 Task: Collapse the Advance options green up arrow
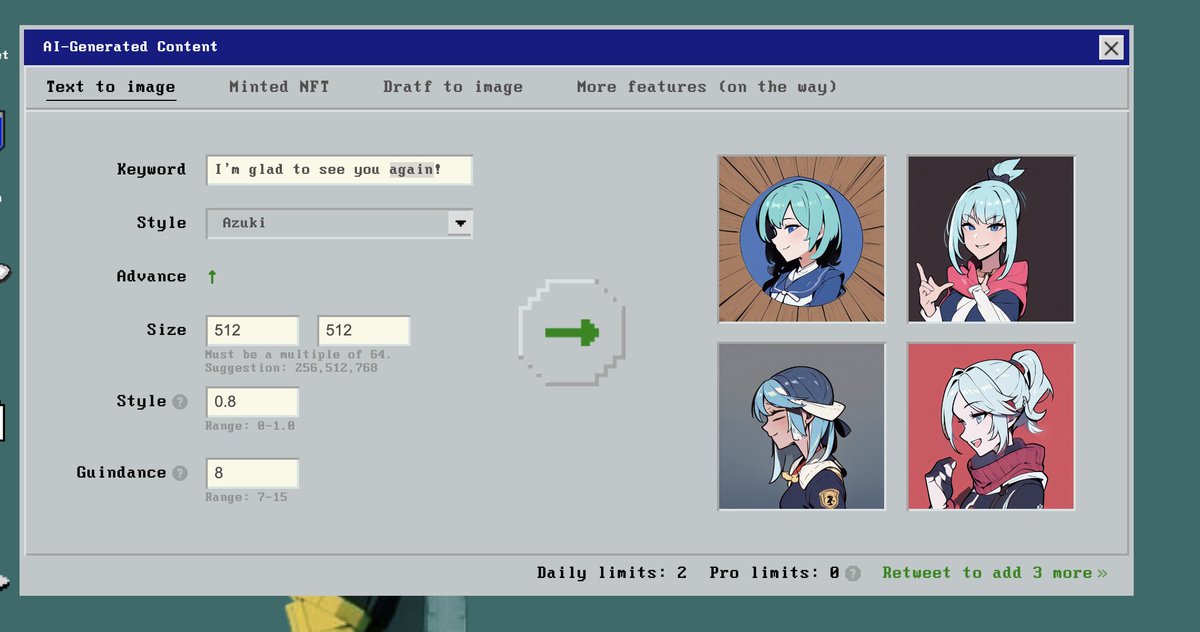tap(212, 277)
